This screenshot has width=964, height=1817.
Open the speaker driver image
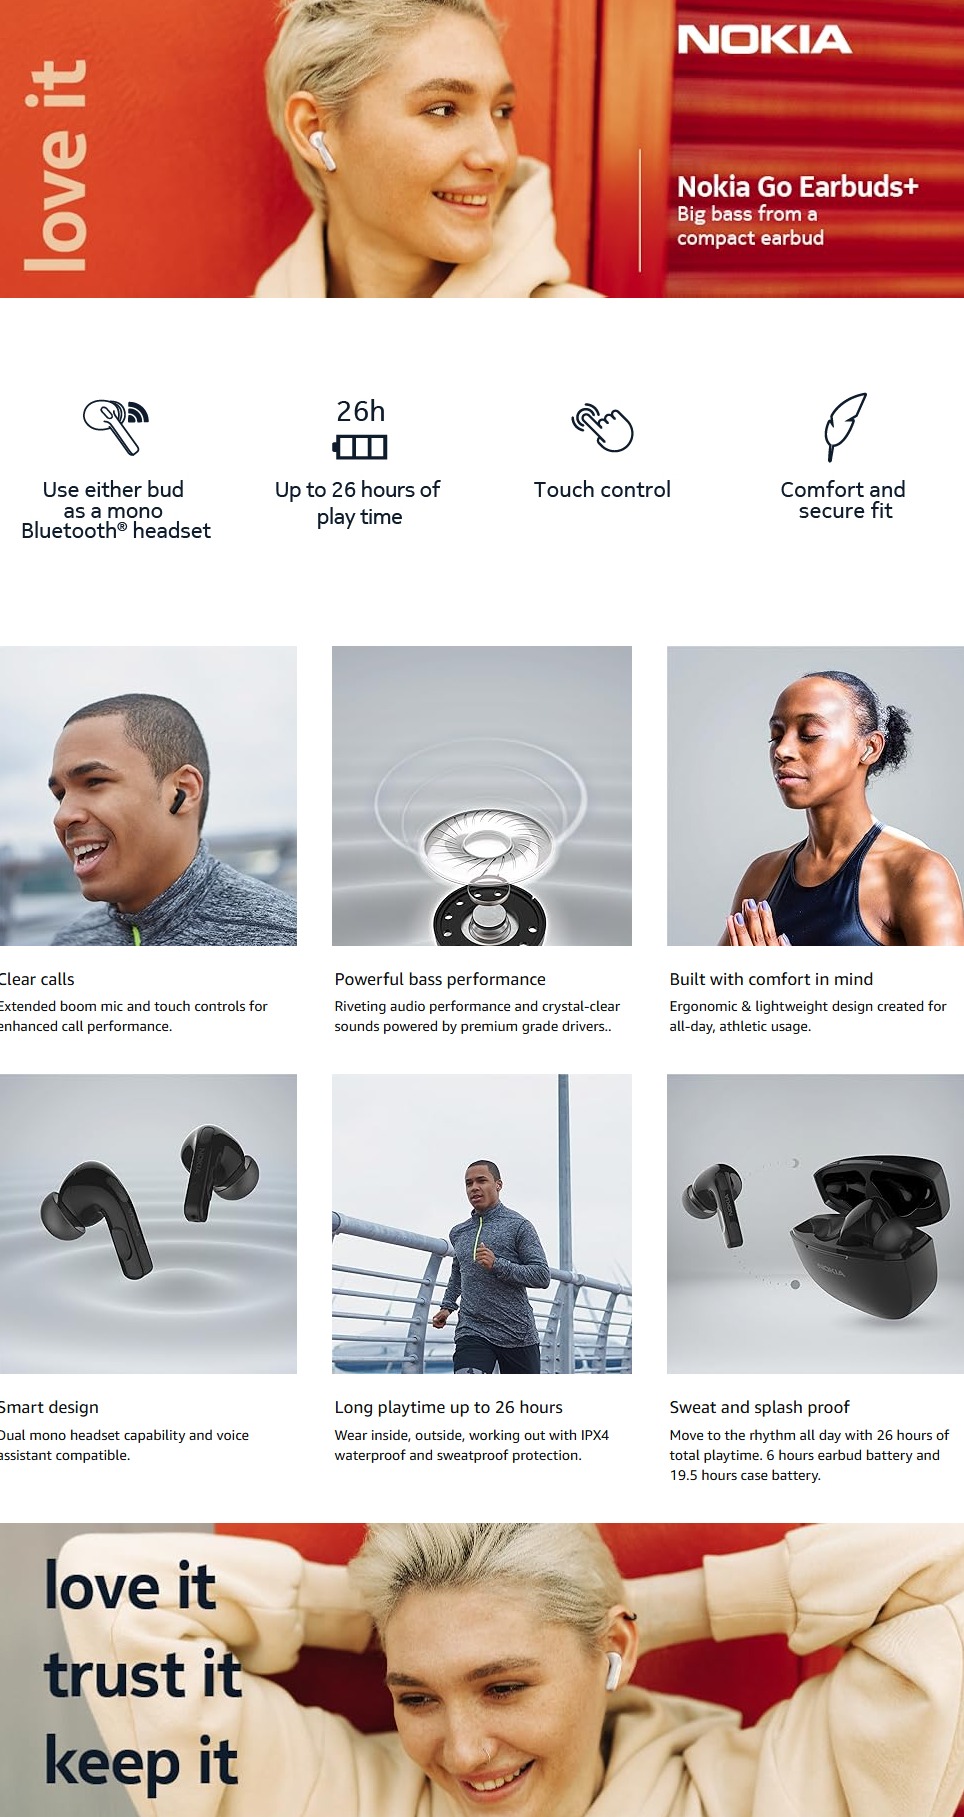[x=482, y=796]
